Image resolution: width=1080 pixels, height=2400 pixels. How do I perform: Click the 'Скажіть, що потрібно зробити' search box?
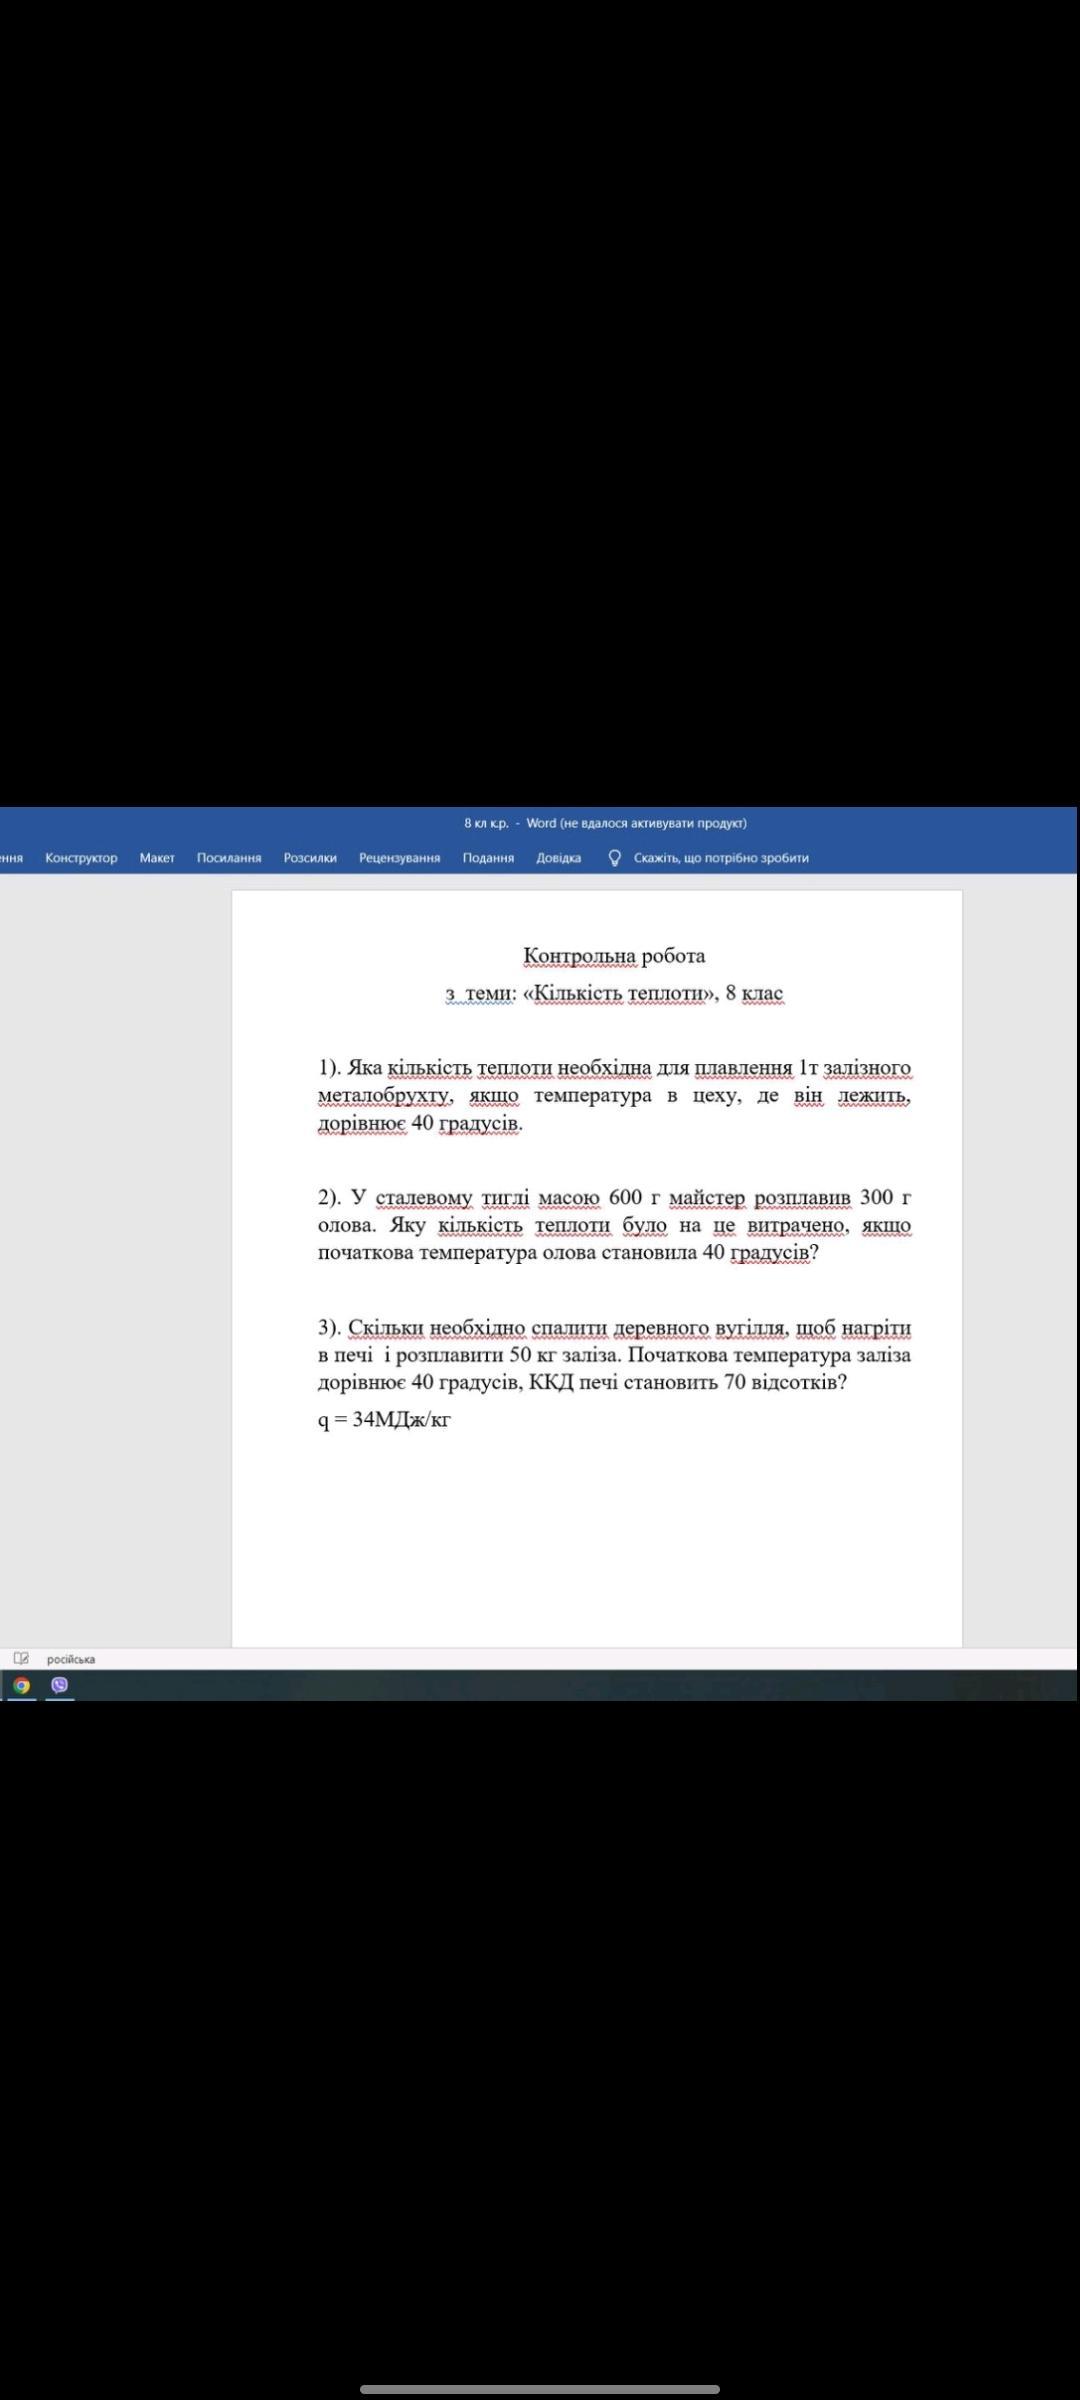click(x=721, y=858)
